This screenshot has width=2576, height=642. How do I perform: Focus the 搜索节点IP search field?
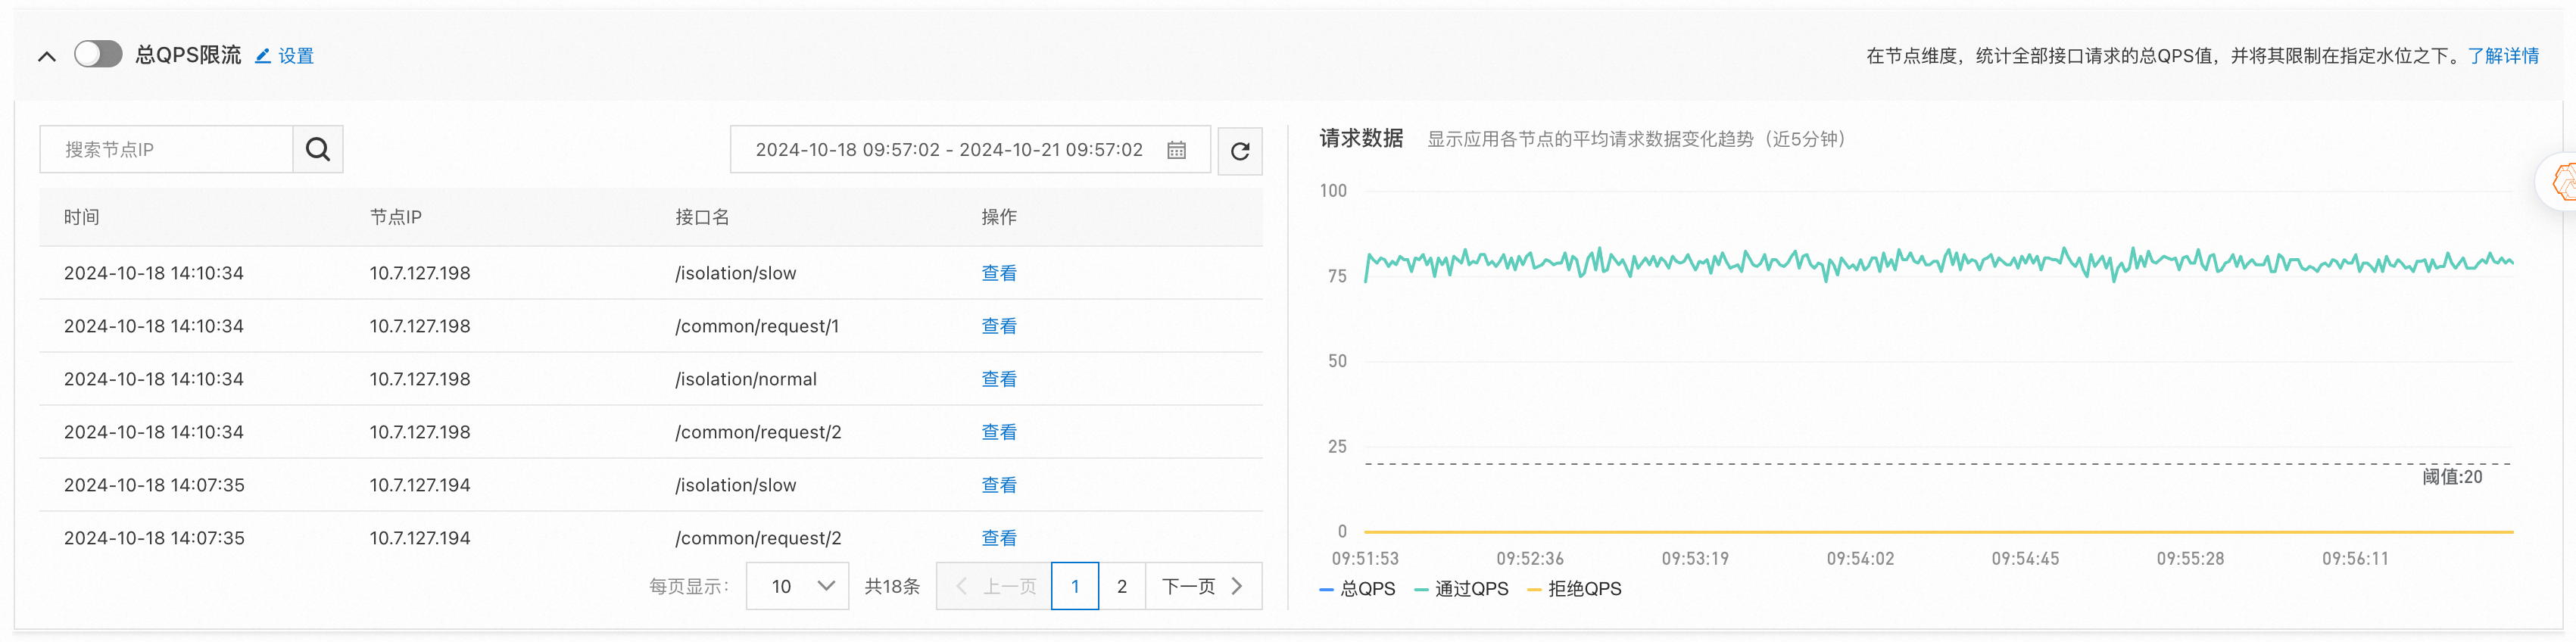(x=166, y=149)
